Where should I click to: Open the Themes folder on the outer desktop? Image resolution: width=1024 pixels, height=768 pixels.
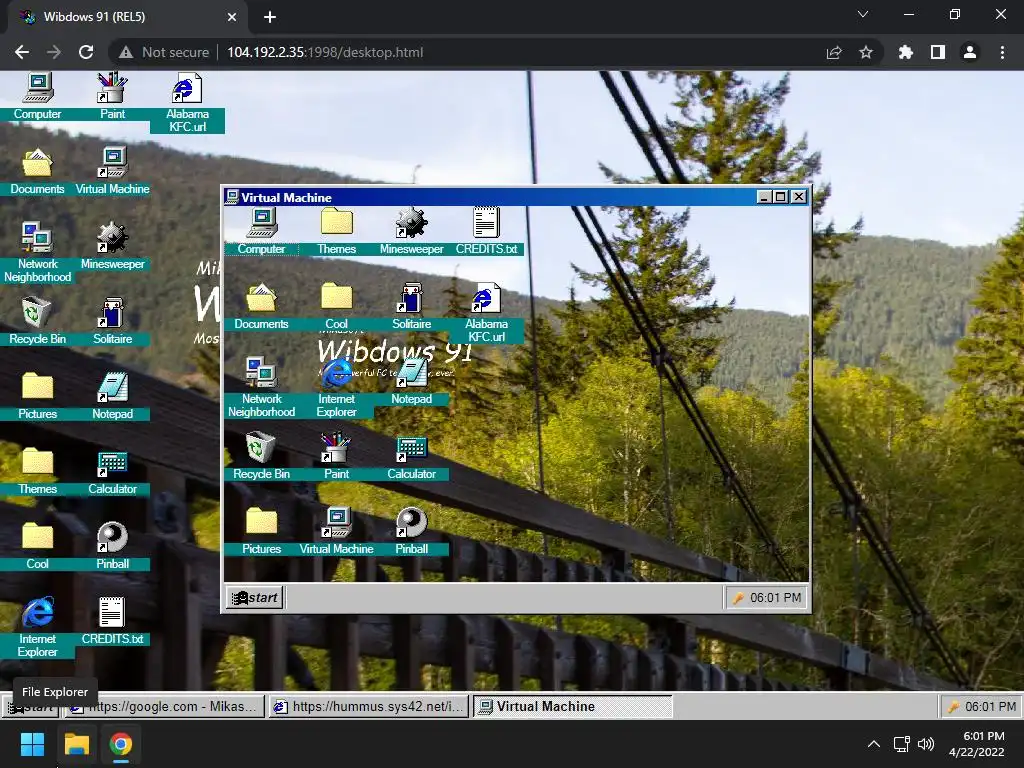click(x=37, y=472)
